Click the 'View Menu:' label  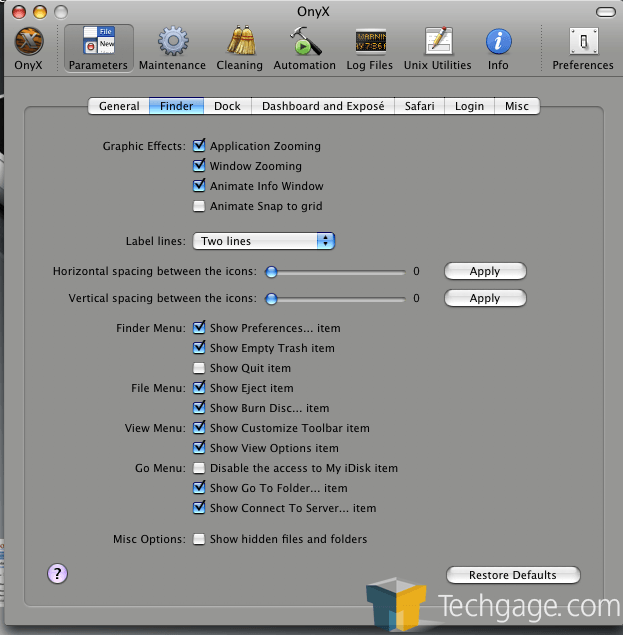[x=155, y=428]
